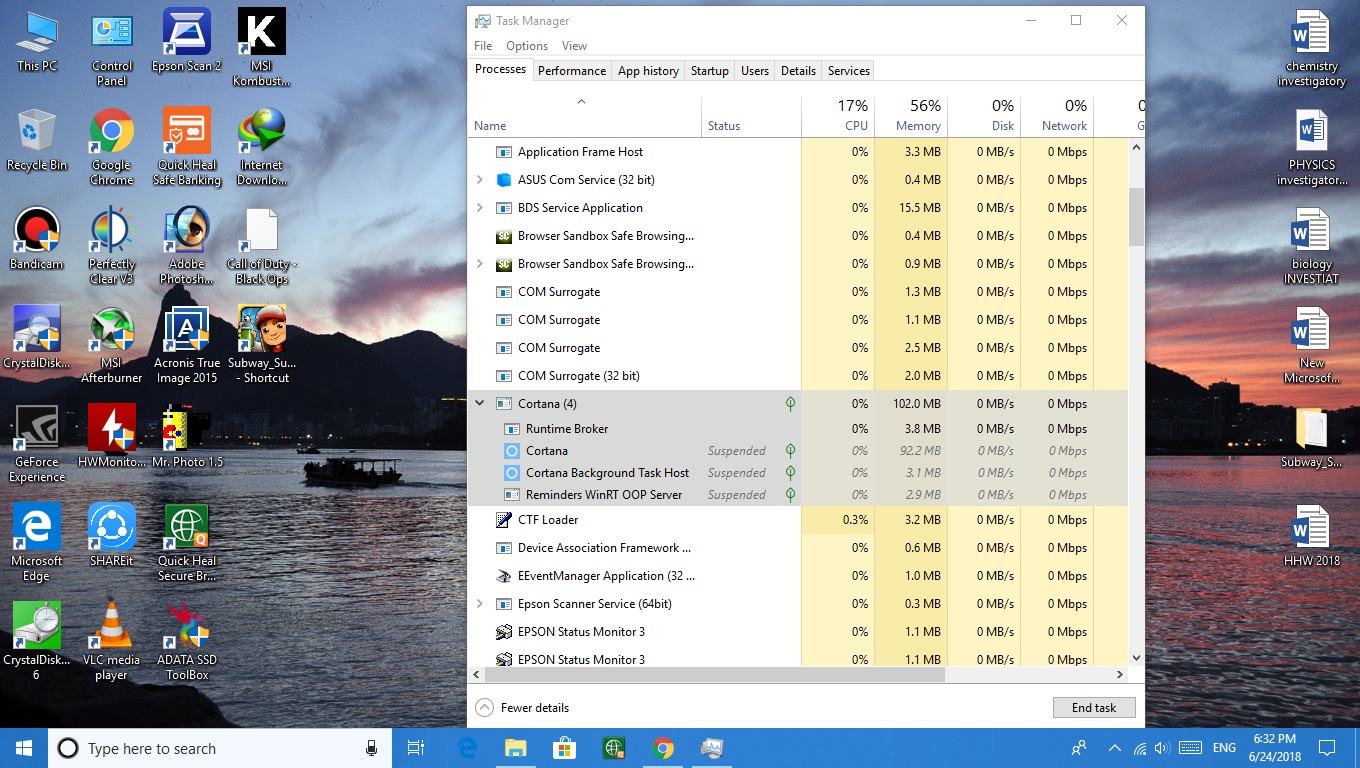Collapse the Cortana (4) process group
The width and height of the screenshot is (1360, 768).
coord(480,403)
